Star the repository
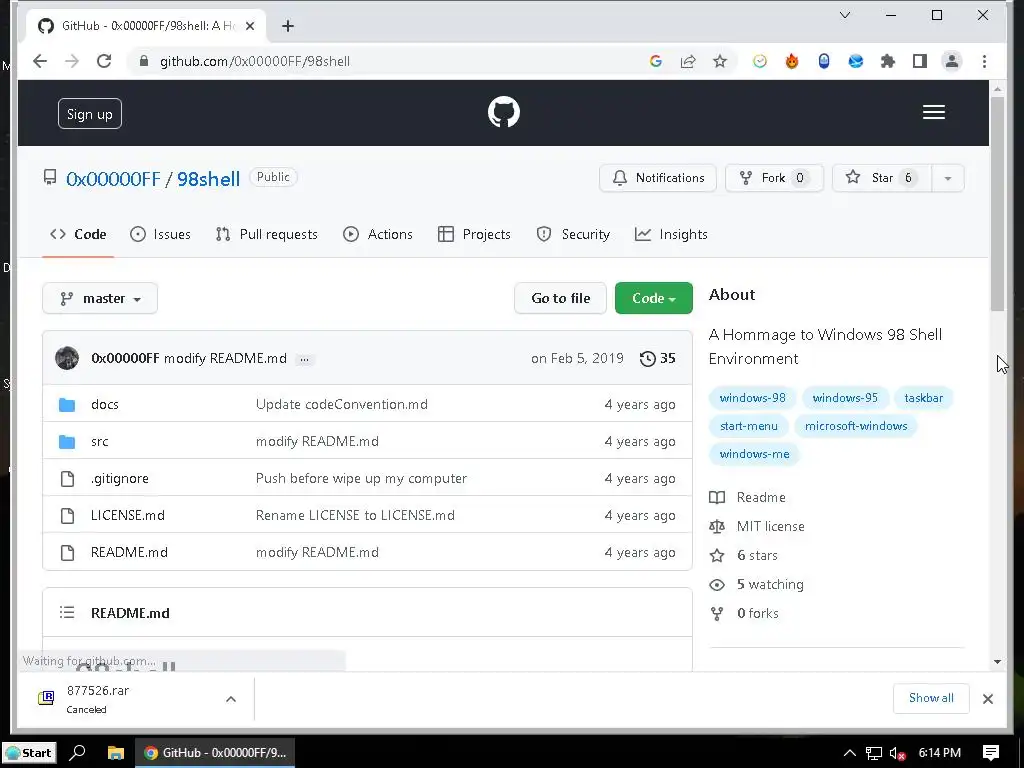This screenshot has width=1024, height=768. tap(882, 178)
